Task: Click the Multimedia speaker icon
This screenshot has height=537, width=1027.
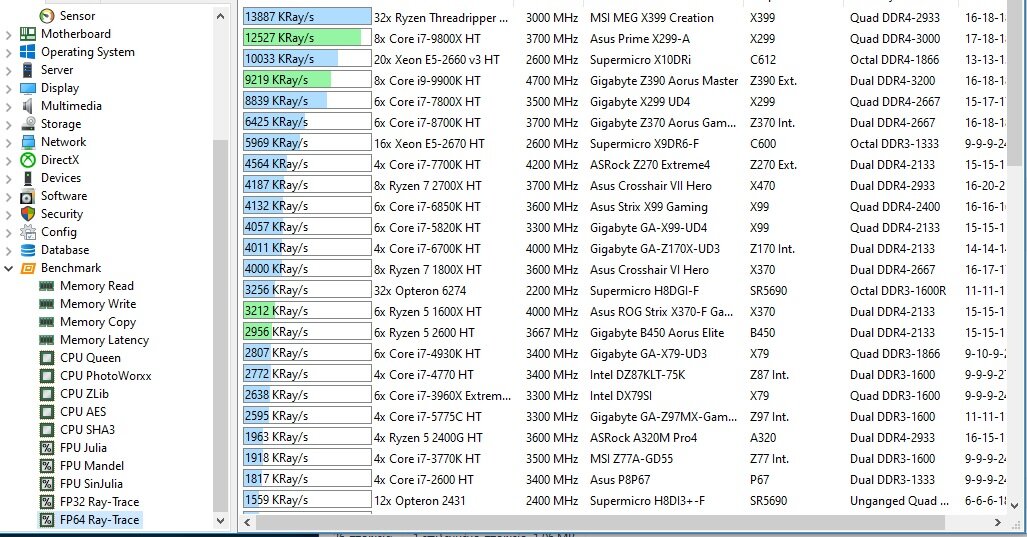Action: [x=28, y=105]
